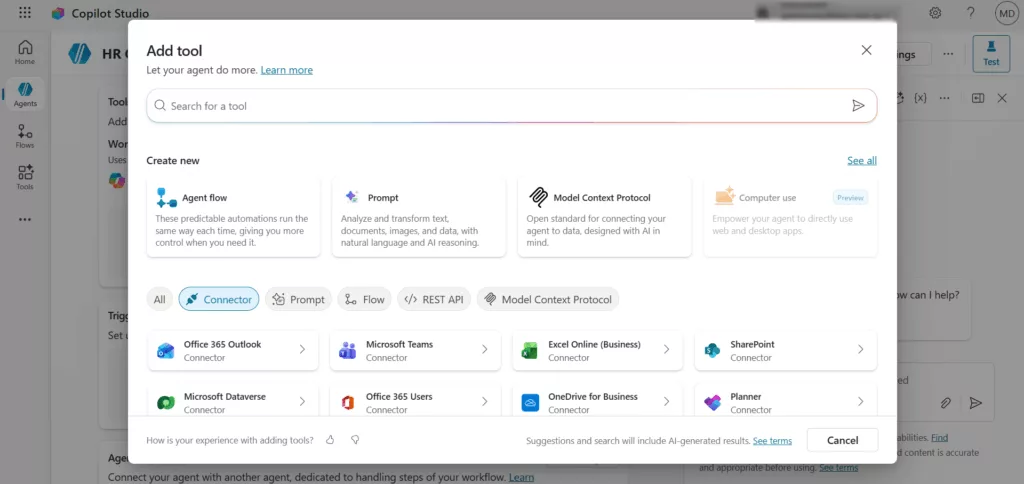Click the Office 365 Users icon
Screen dimensions: 1024x484
[347, 403]
